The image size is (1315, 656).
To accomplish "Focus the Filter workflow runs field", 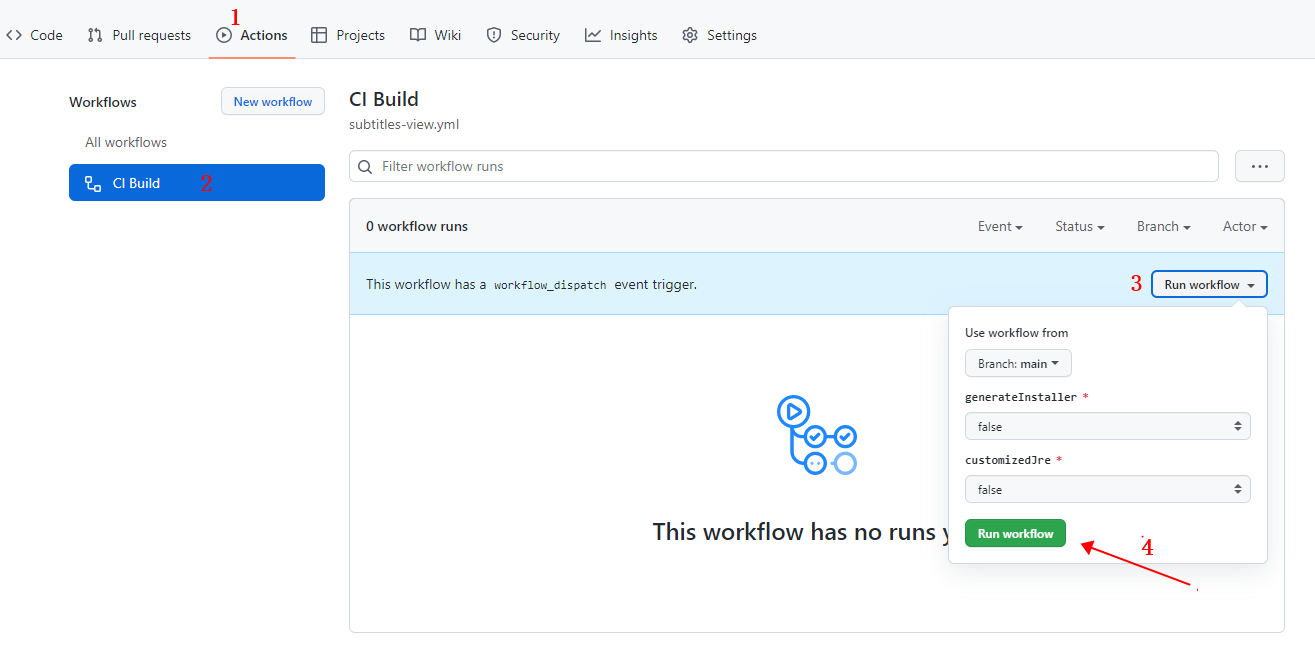I will tap(784, 166).
